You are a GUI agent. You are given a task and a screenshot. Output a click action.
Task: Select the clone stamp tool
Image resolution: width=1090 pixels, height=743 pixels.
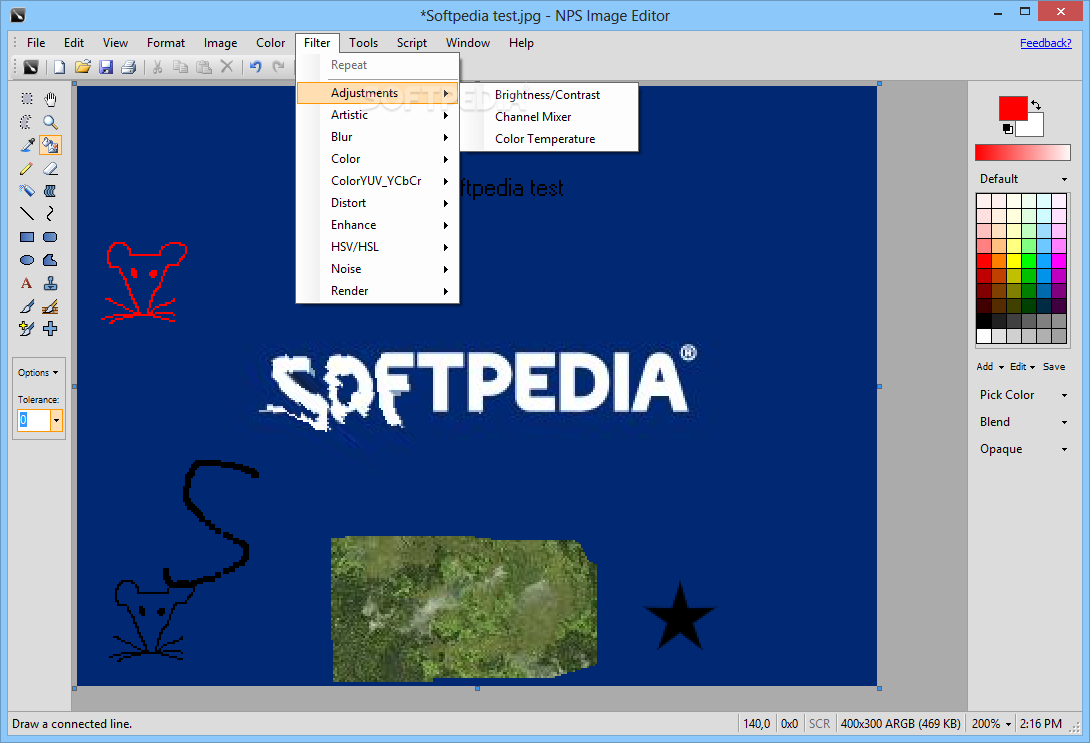tap(50, 283)
